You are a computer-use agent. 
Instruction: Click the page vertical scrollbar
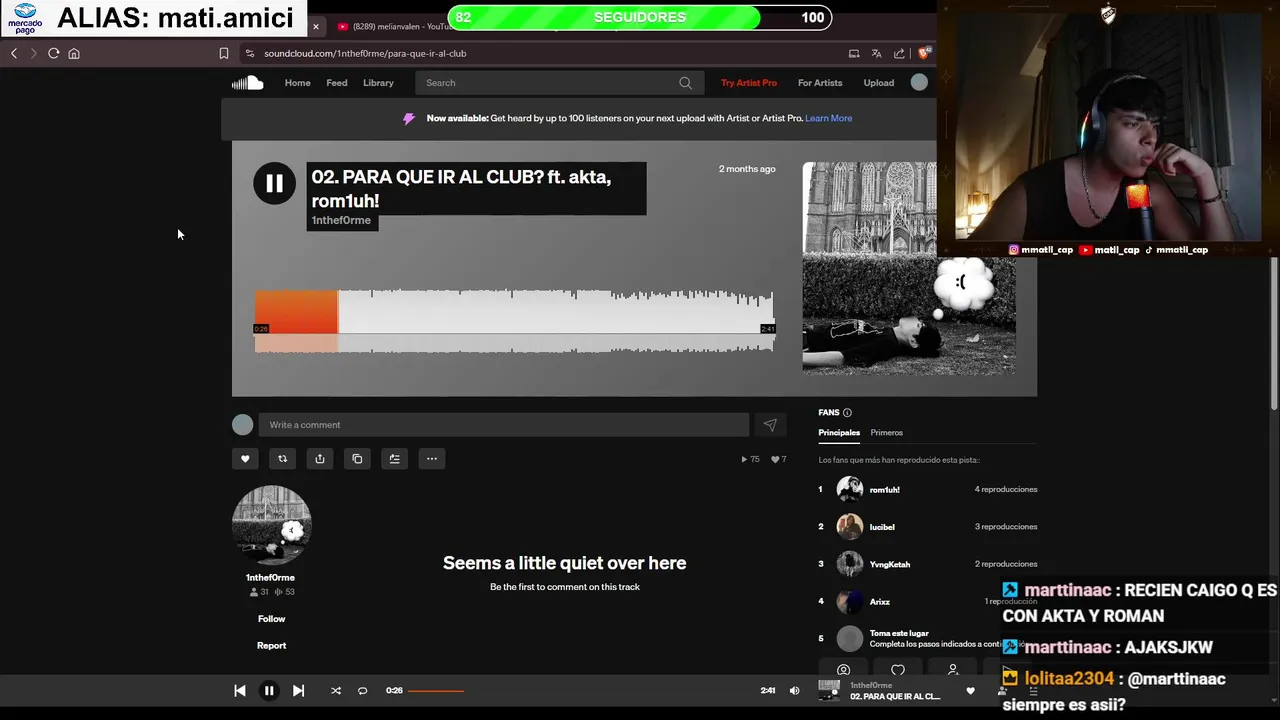[x=1275, y=335]
